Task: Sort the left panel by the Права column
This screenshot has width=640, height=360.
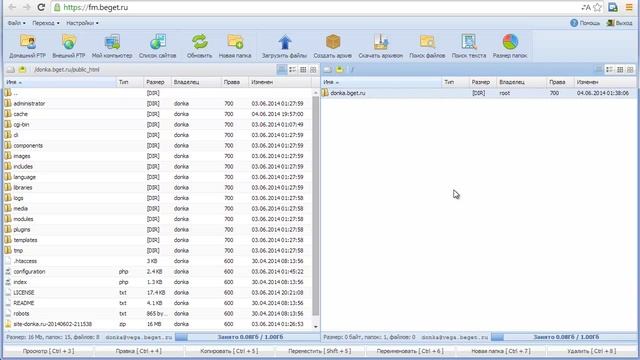Action: coord(235,82)
